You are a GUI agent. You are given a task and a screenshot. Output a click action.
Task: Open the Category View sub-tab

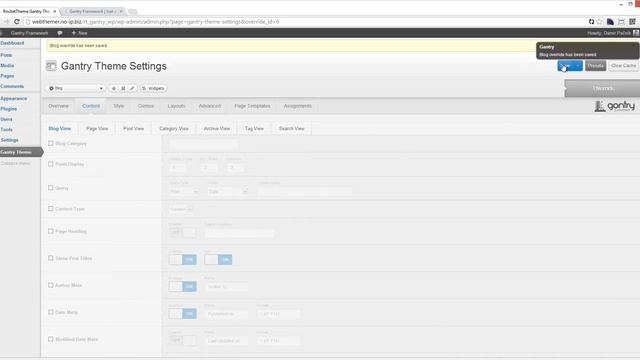point(174,129)
